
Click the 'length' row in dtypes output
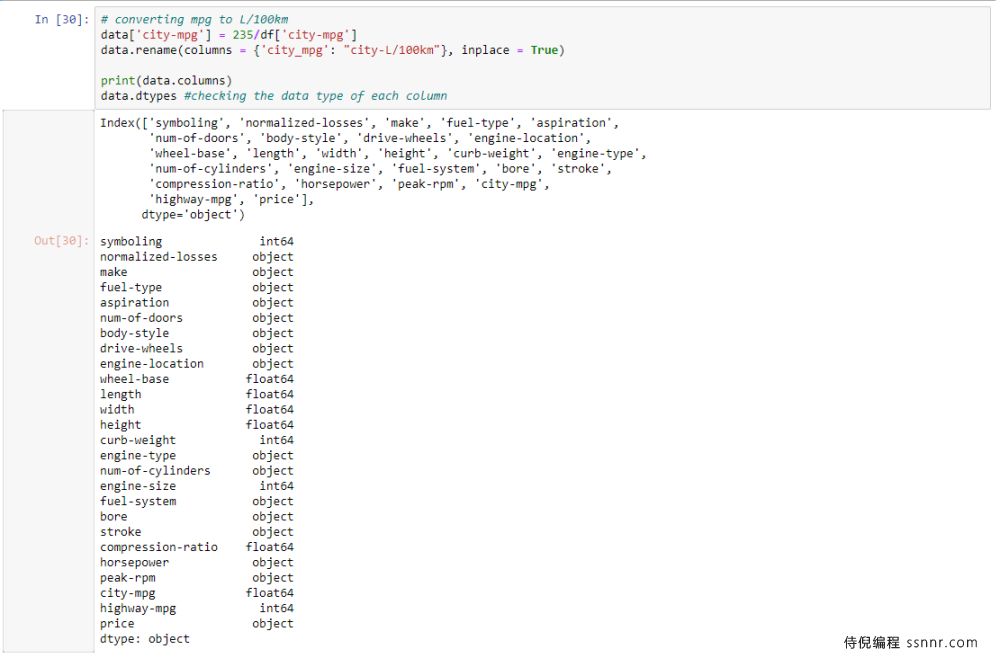[196, 395]
